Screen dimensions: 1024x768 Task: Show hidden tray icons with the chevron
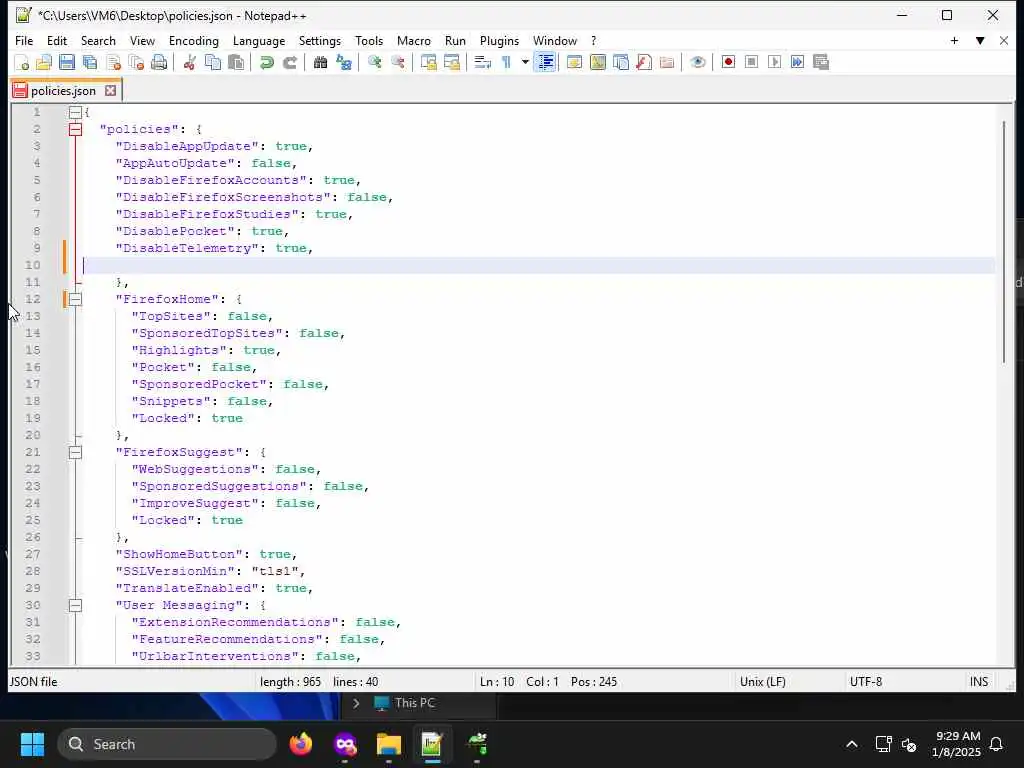coord(852,744)
